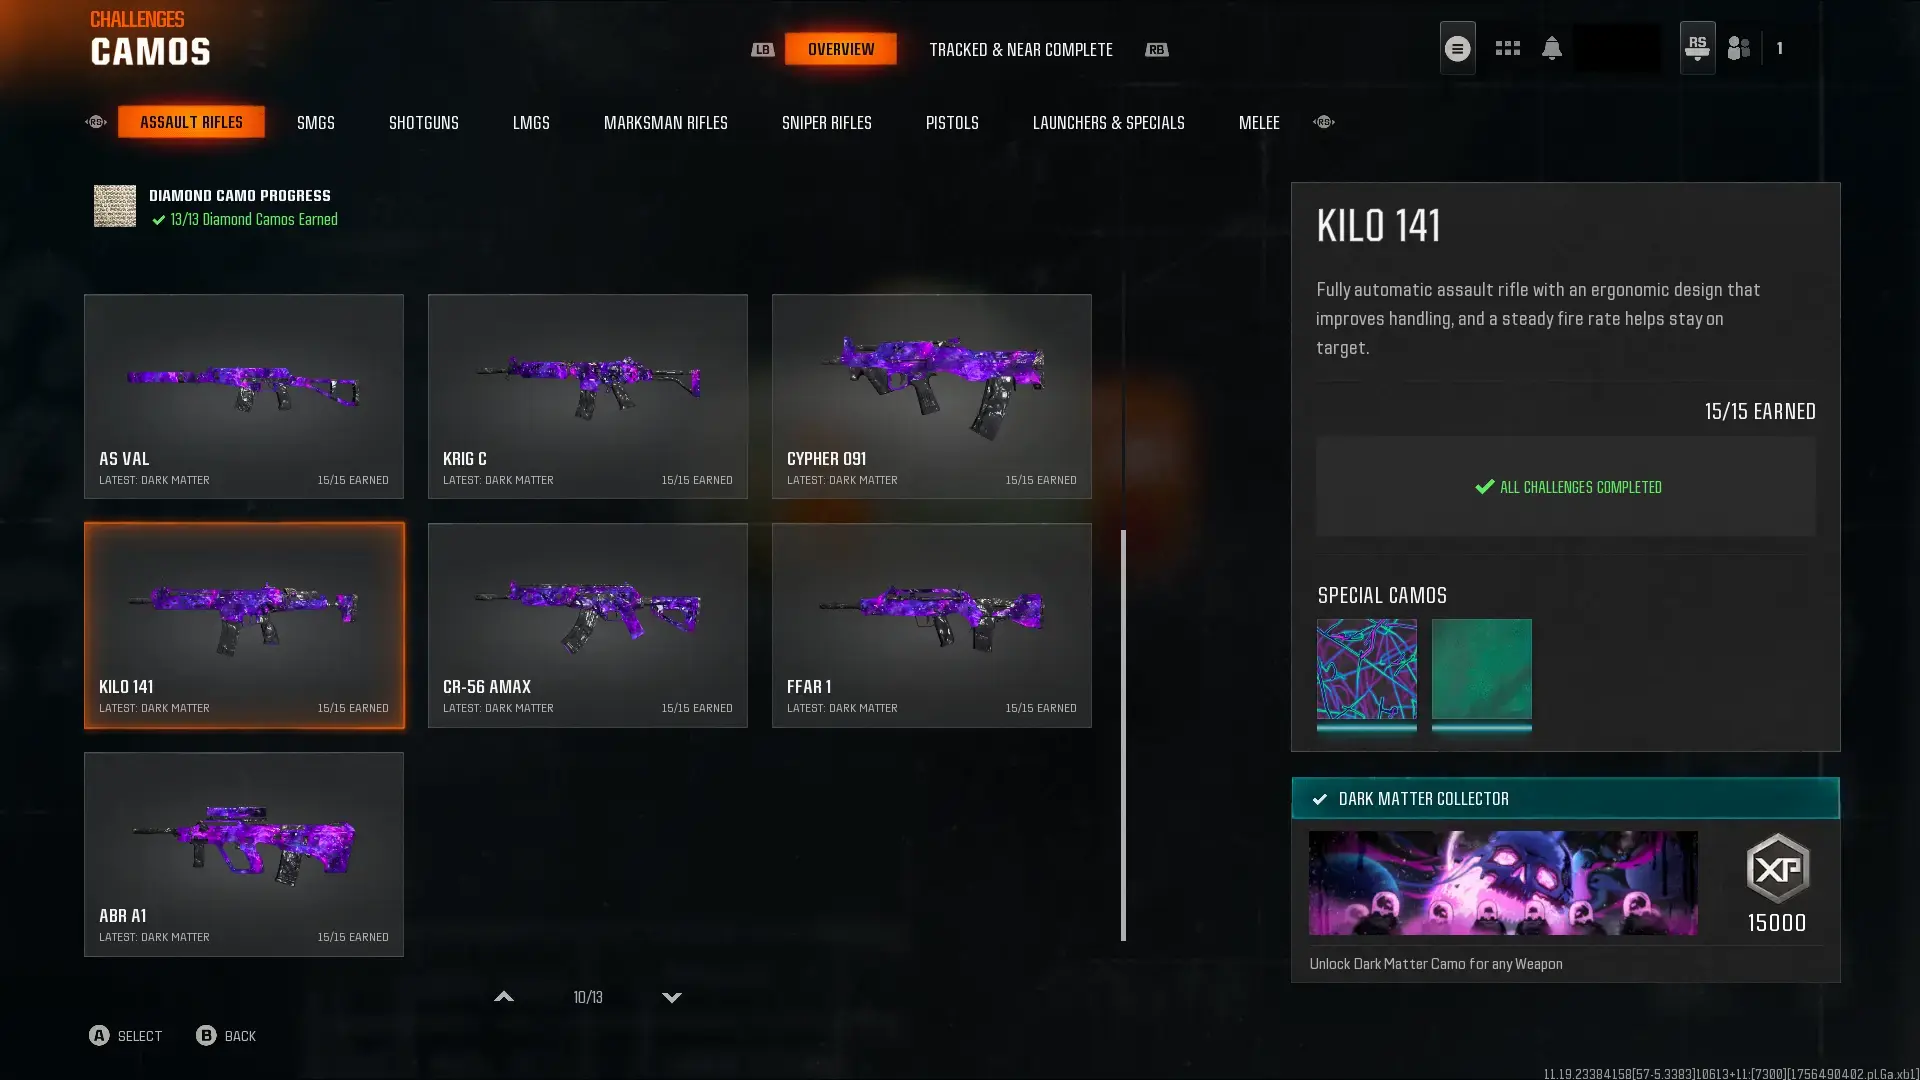Click the XP reward badge icon
1920x1080 pixels.
coord(1777,868)
